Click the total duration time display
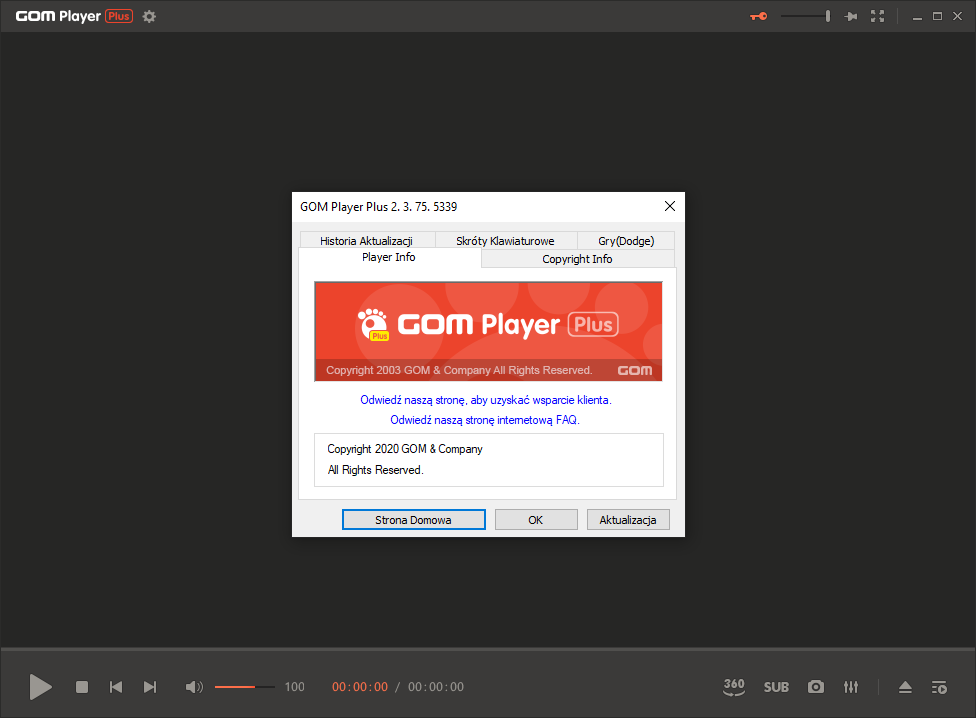This screenshot has width=976, height=718. pos(436,687)
